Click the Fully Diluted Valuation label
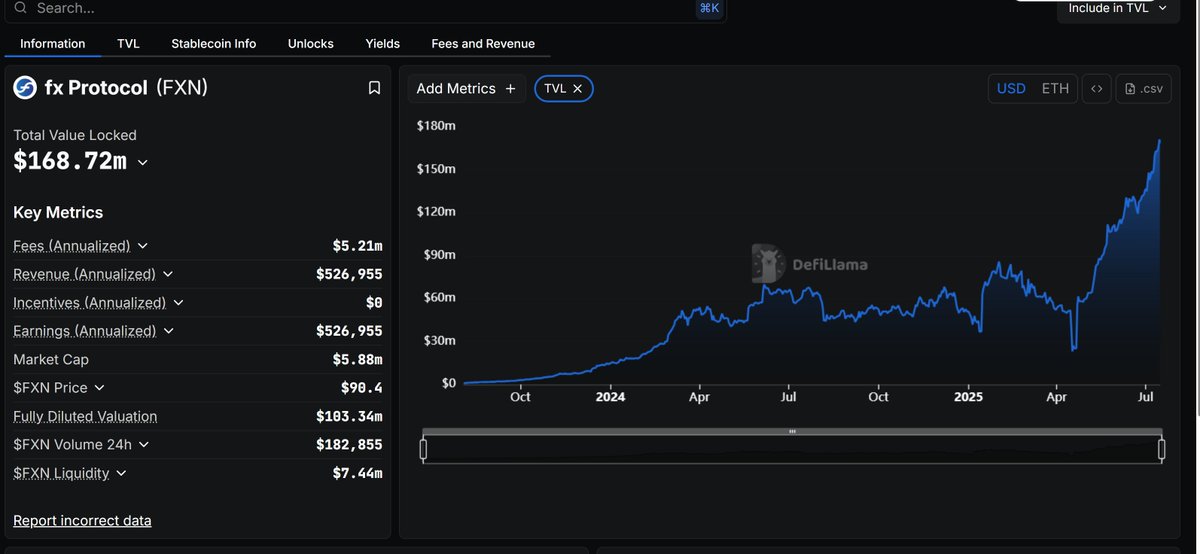The image size is (1200, 554). pyautogui.click(x=85, y=417)
